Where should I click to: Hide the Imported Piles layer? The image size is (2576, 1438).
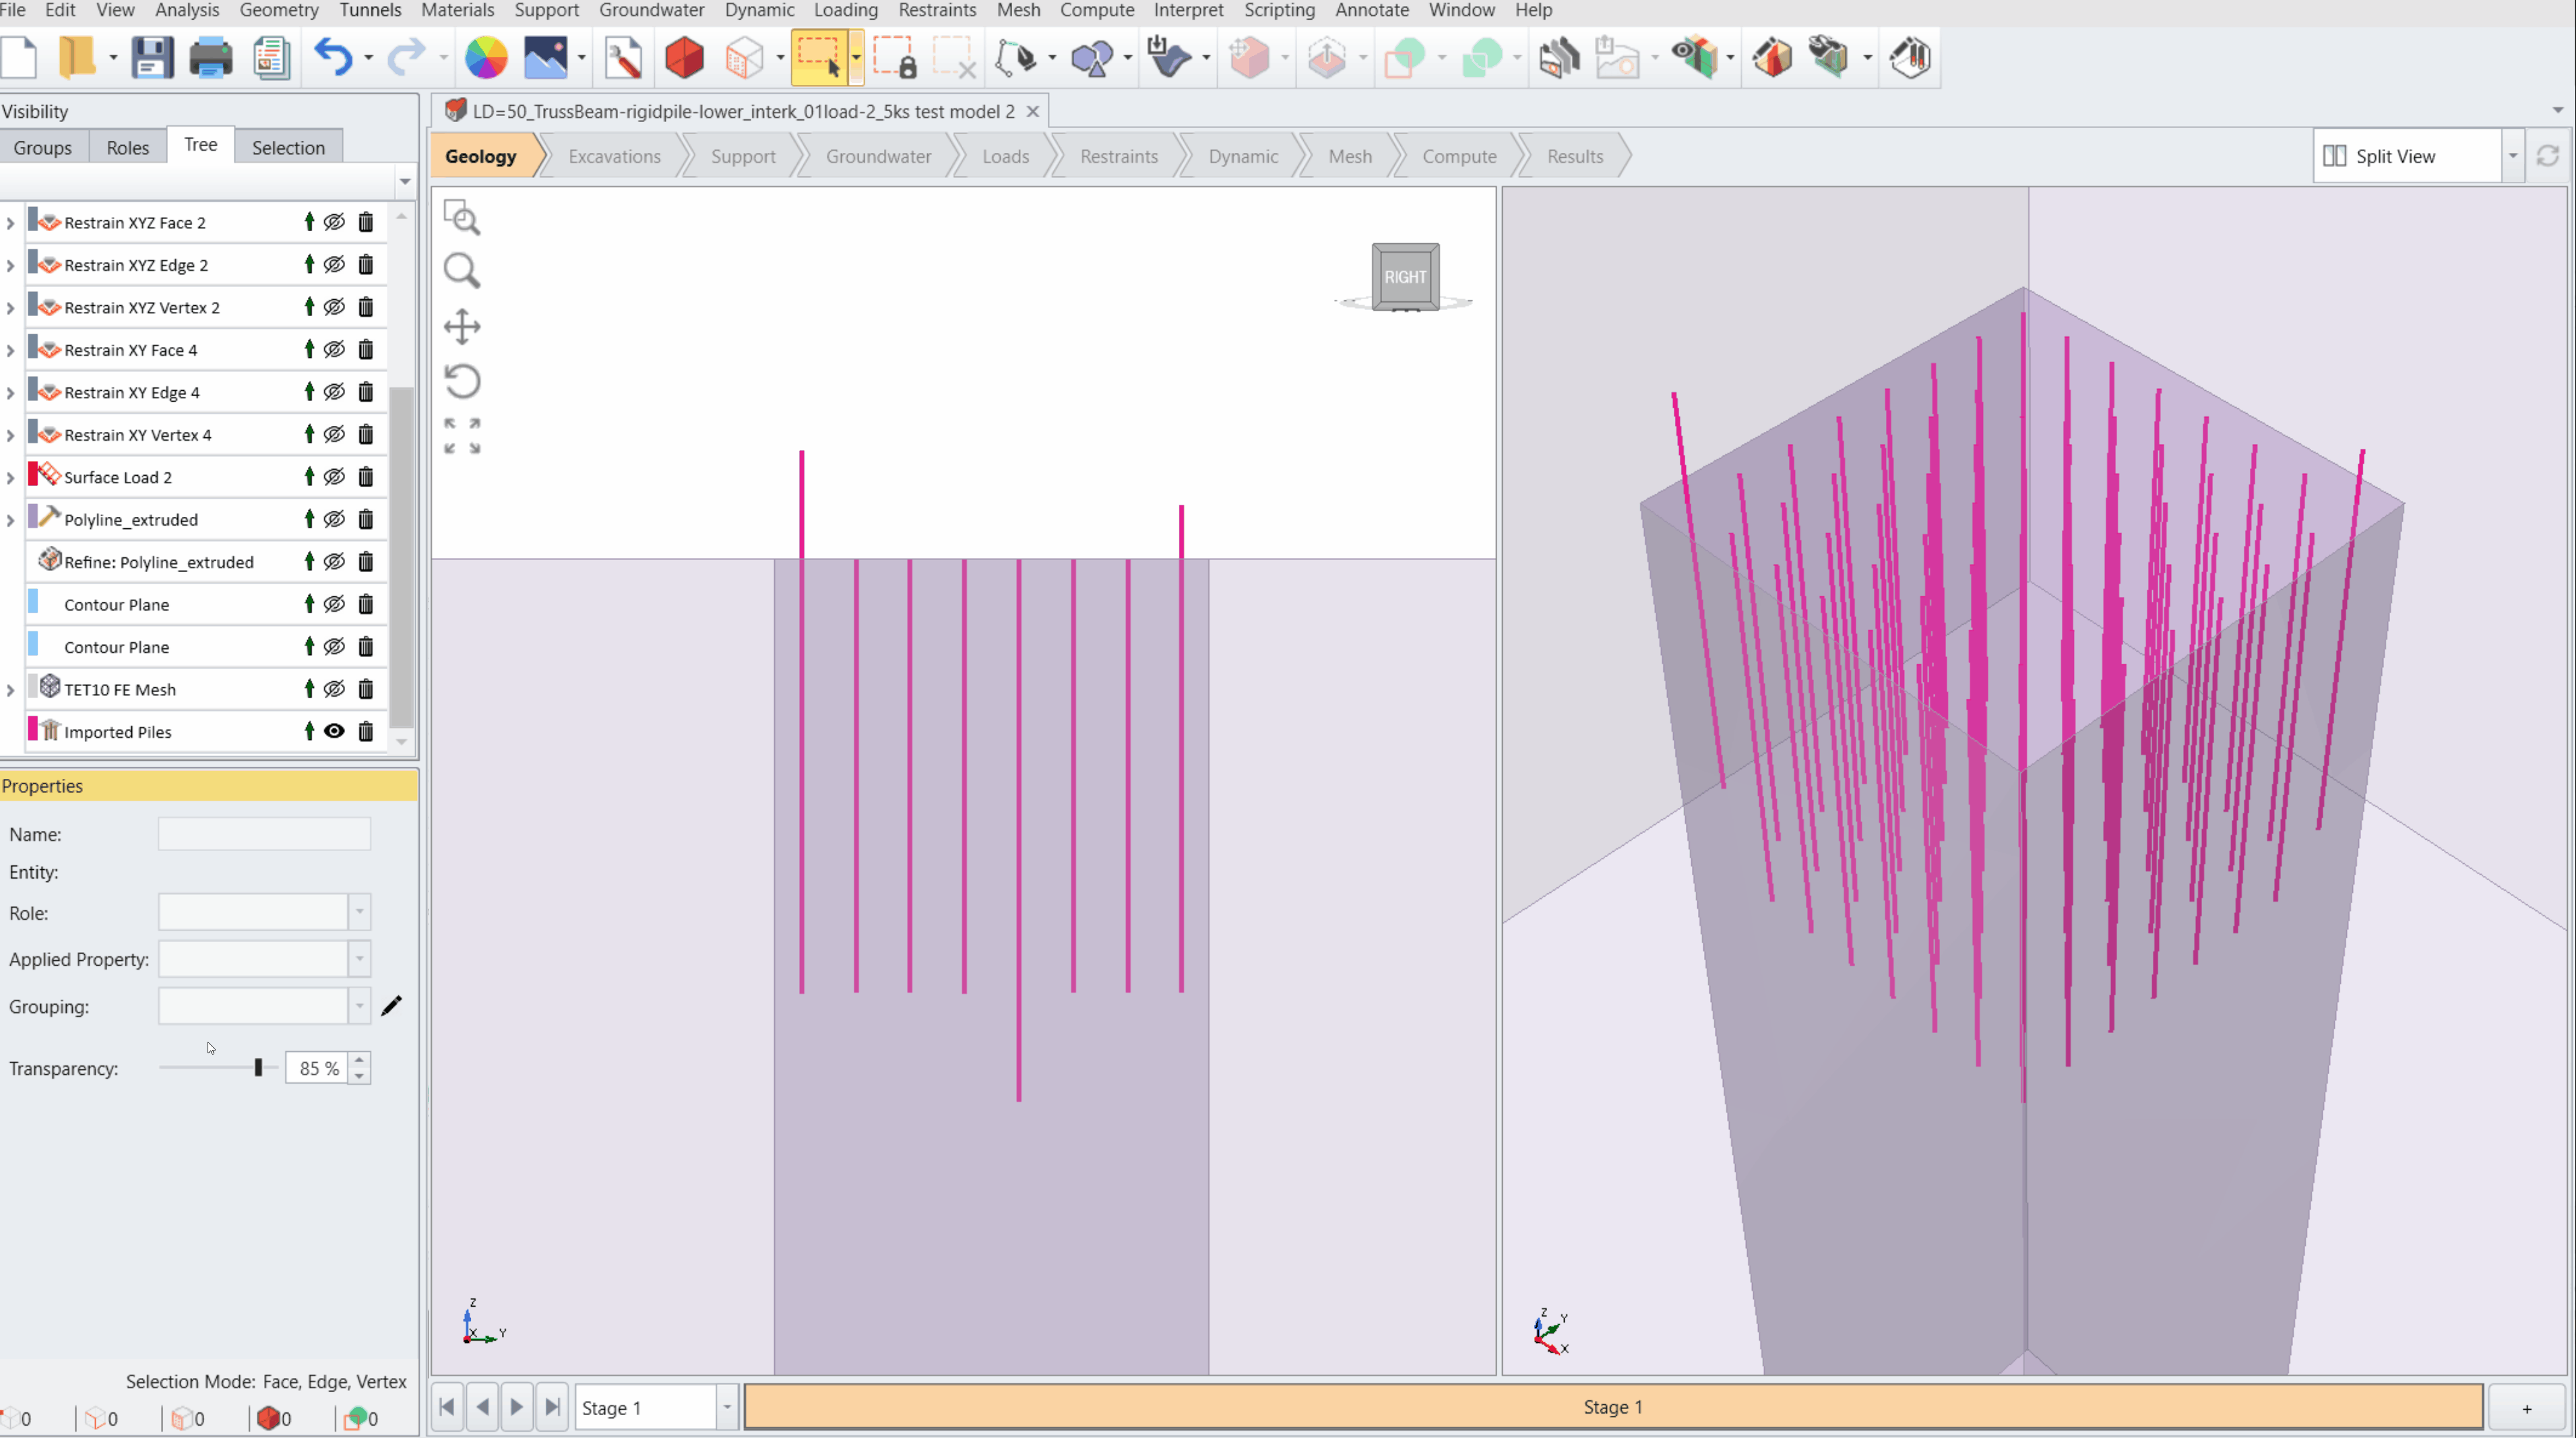tap(334, 732)
